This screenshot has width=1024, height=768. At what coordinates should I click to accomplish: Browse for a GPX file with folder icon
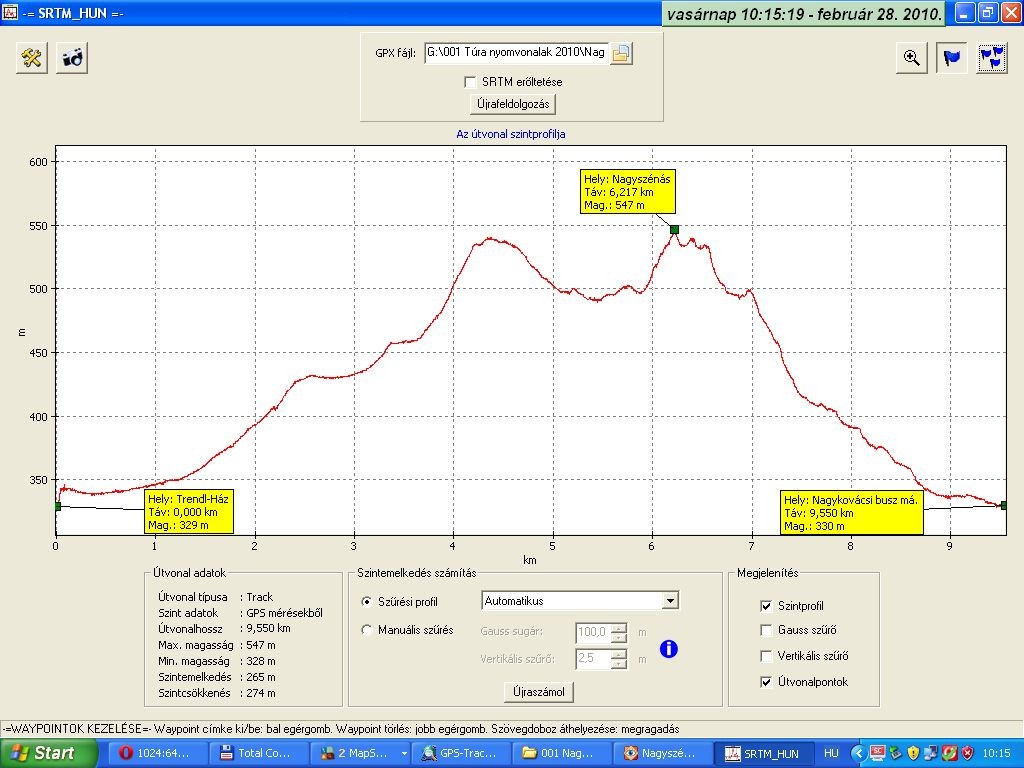(x=621, y=53)
